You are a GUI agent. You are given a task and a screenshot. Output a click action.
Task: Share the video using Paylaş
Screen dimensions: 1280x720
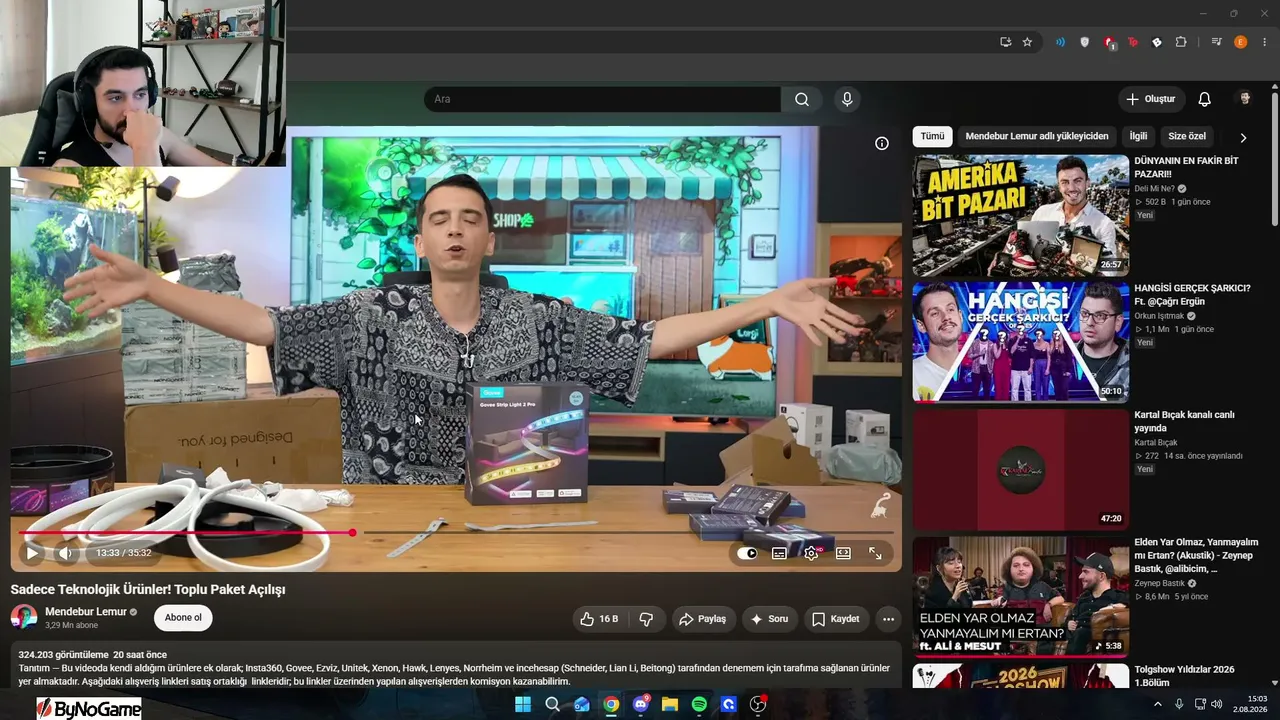pos(703,619)
